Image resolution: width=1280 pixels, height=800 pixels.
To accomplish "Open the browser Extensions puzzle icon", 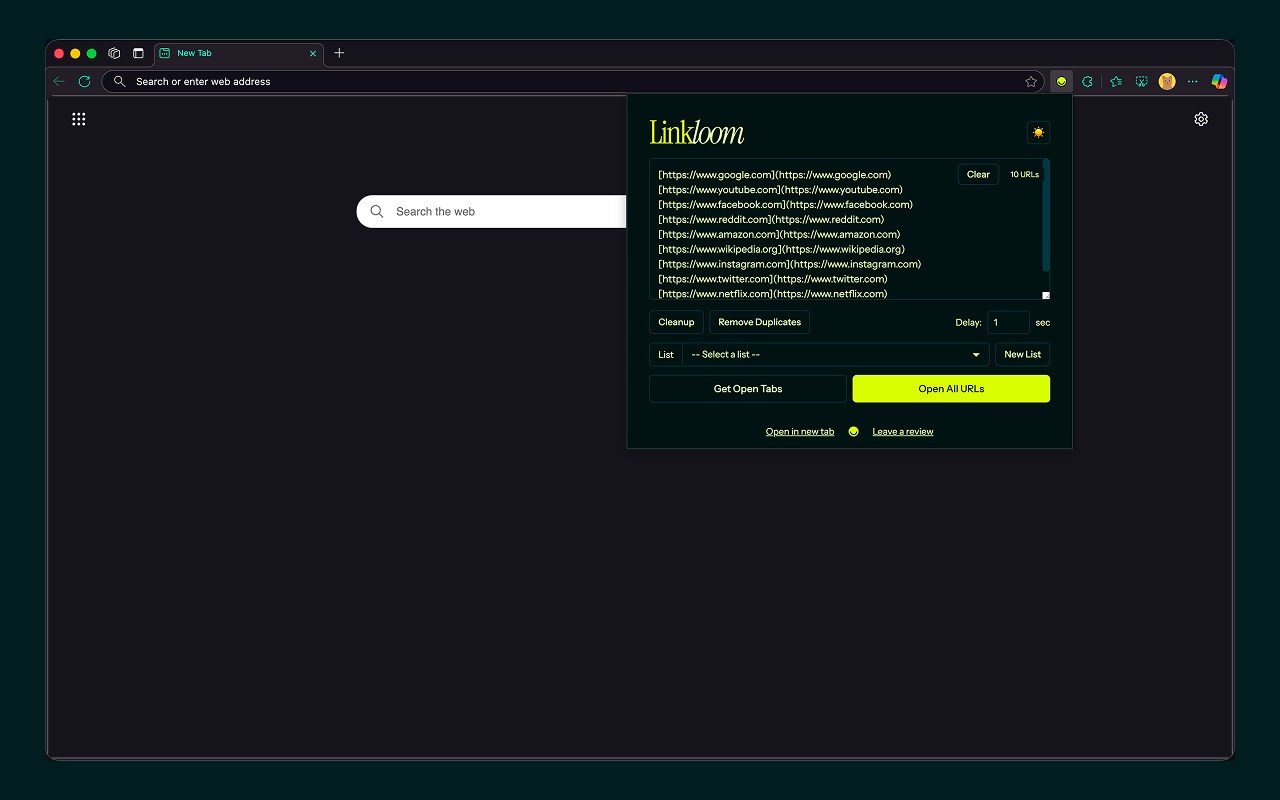I will 1087,82.
